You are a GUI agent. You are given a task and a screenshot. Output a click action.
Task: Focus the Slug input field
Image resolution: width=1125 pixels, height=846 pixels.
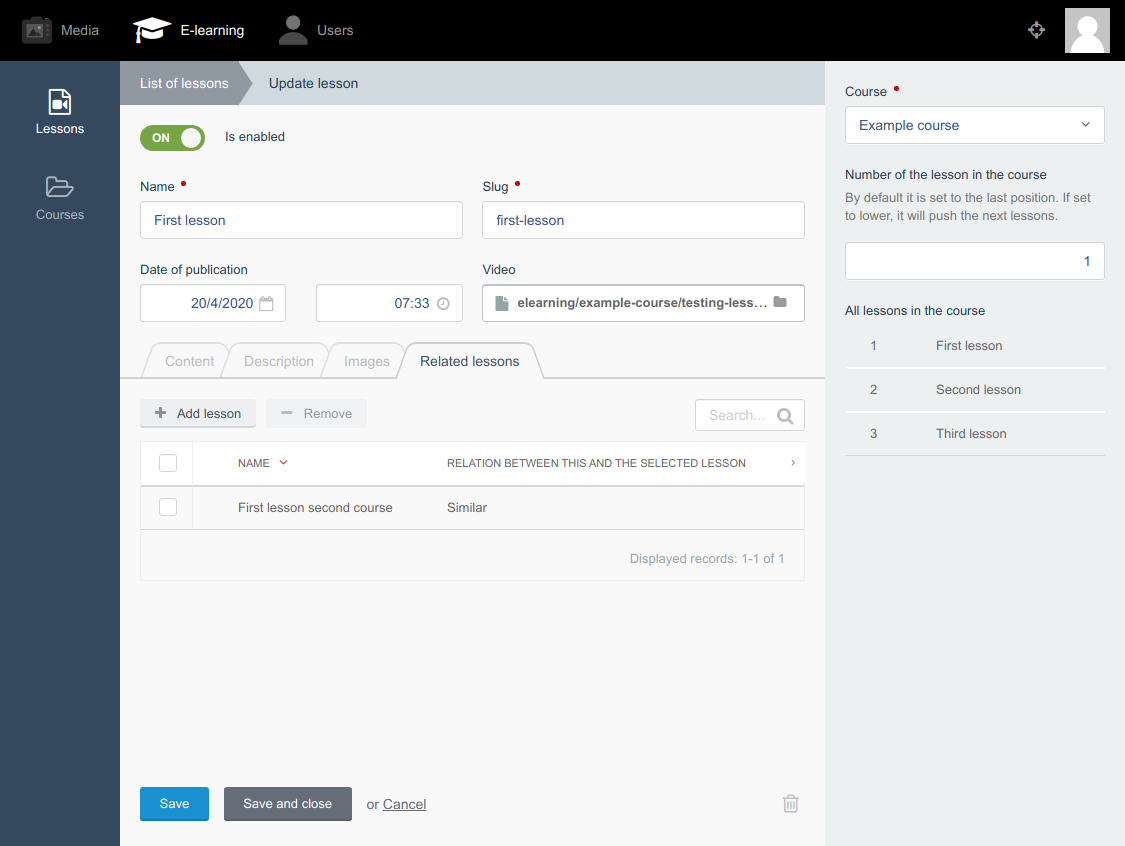[x=644, y=220]
